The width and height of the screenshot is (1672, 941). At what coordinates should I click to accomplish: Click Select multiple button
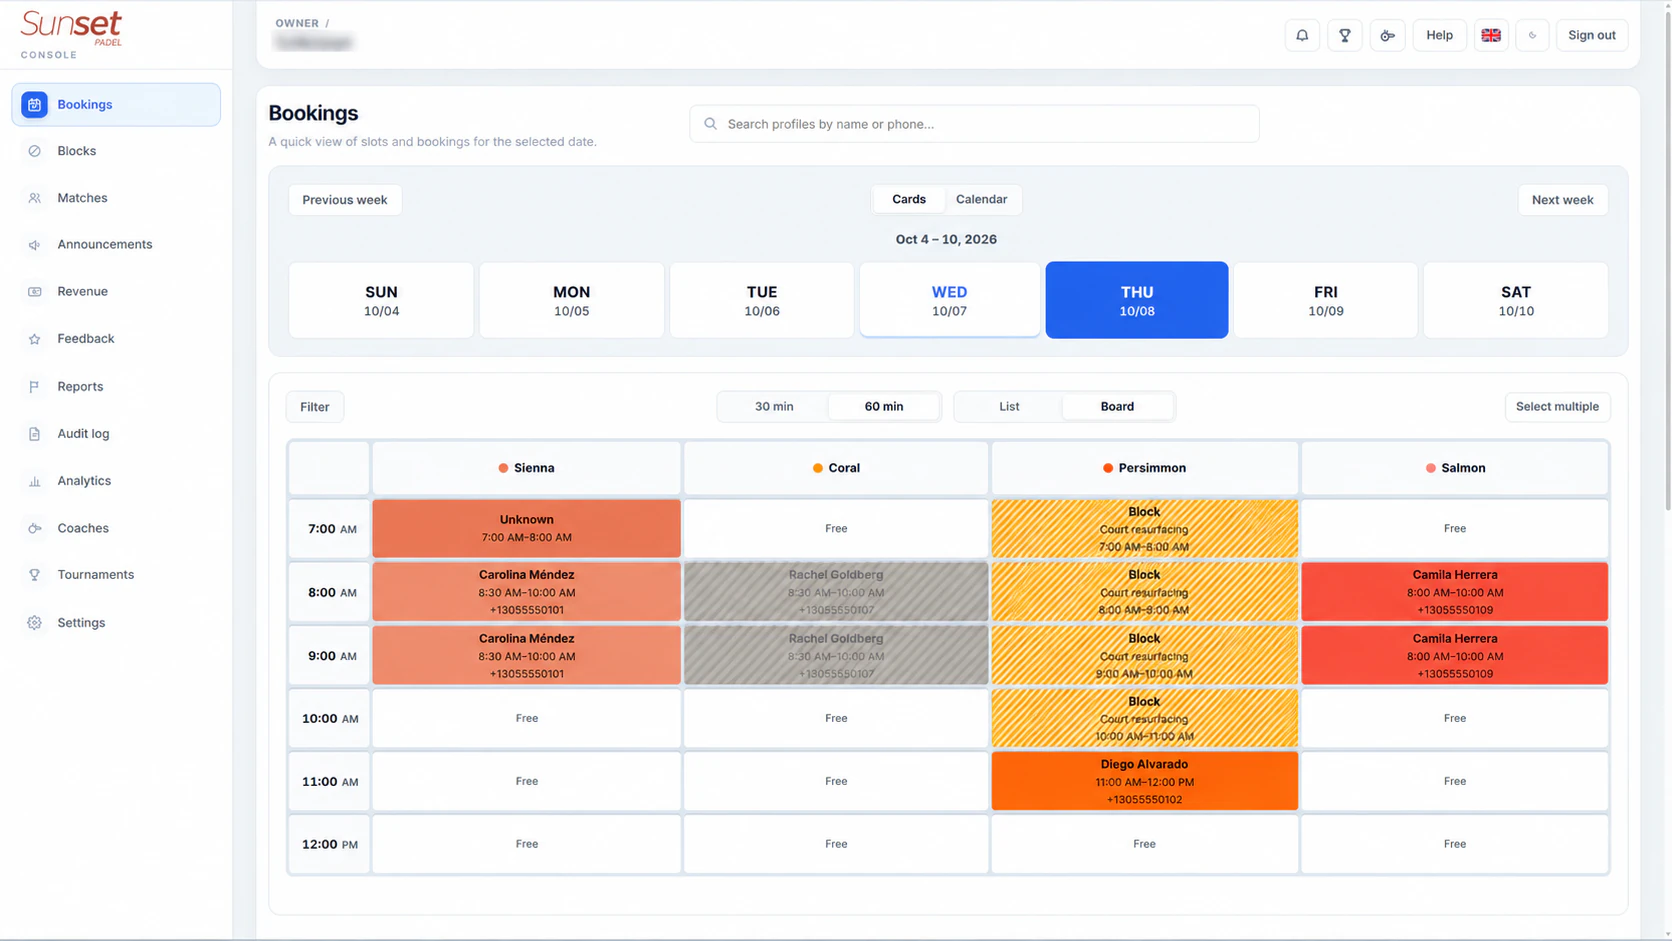point(1557,407)
